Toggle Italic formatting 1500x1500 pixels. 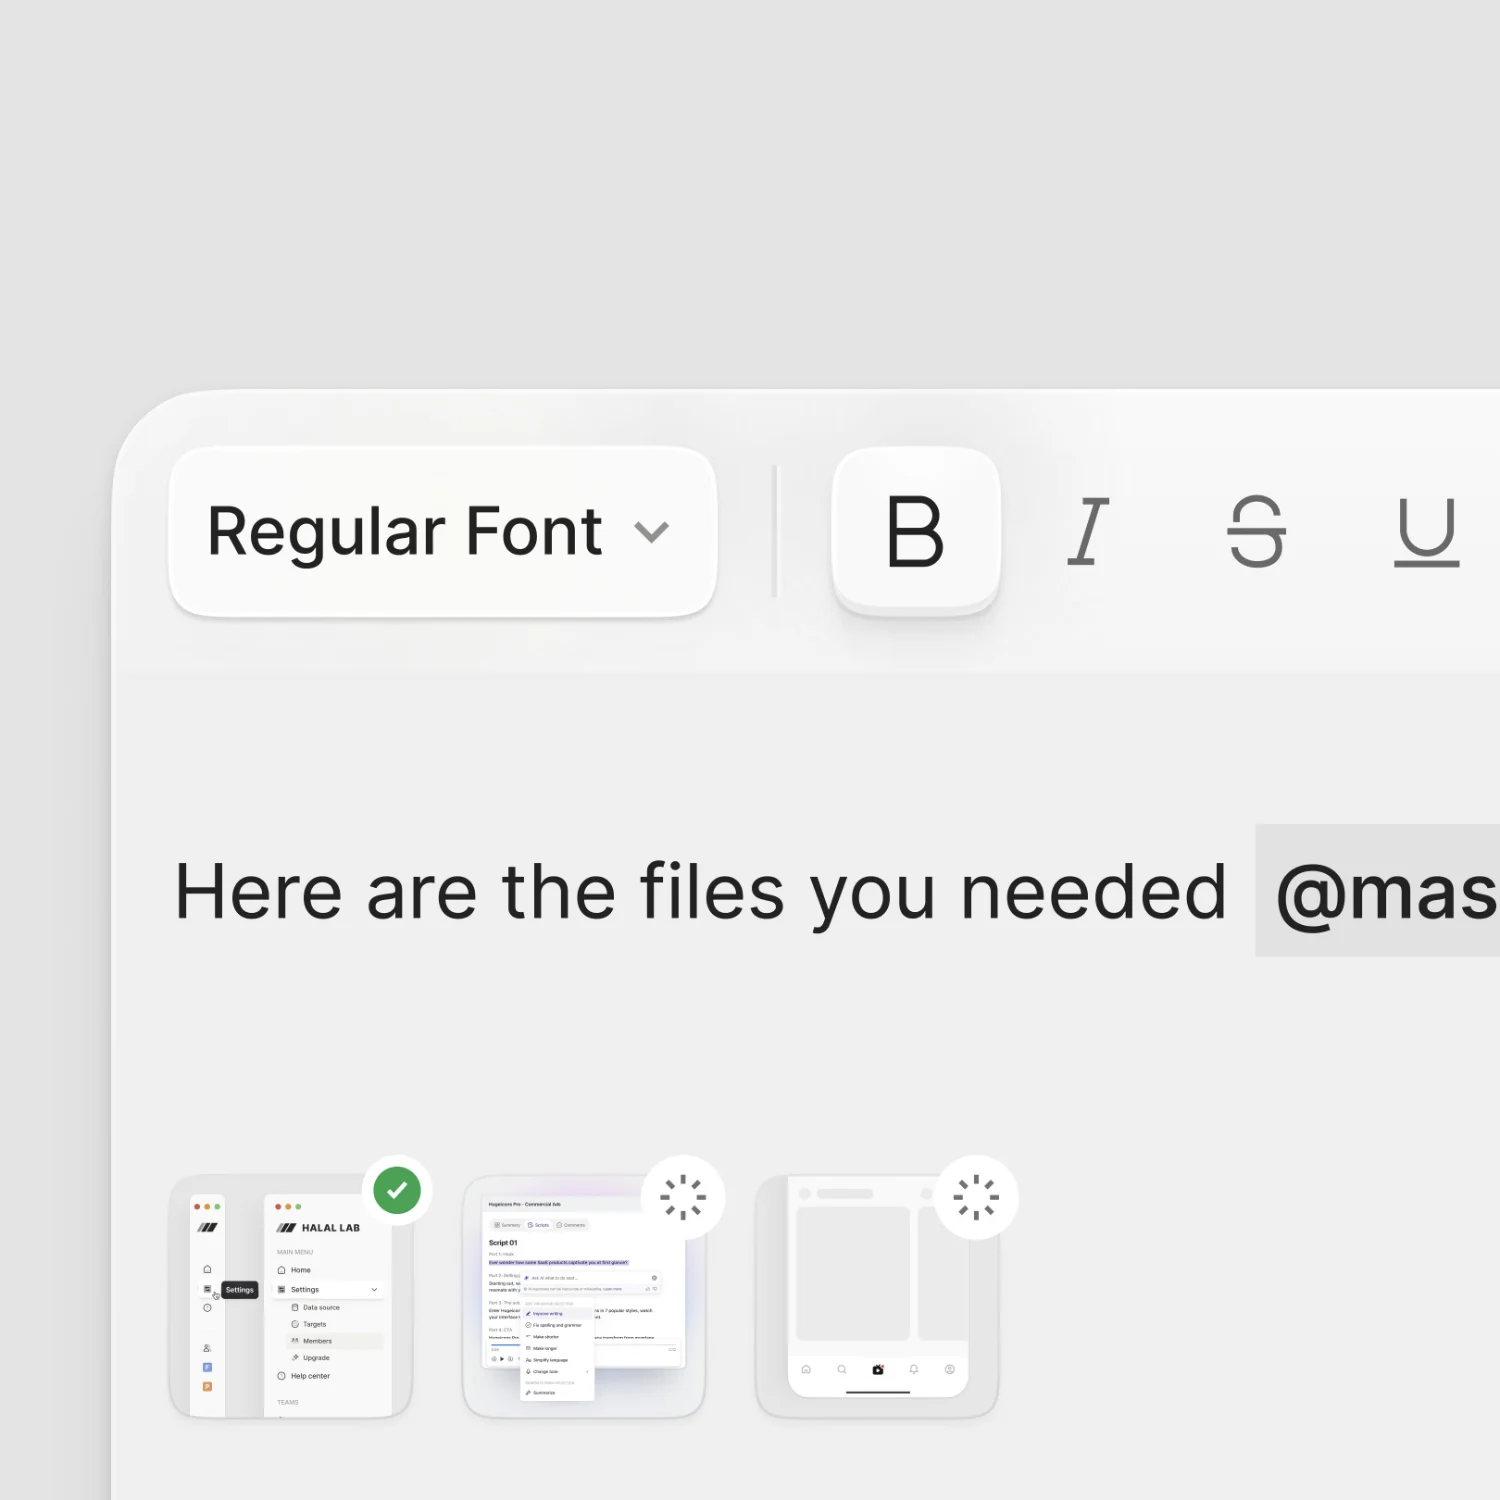tap(1088, 531)
